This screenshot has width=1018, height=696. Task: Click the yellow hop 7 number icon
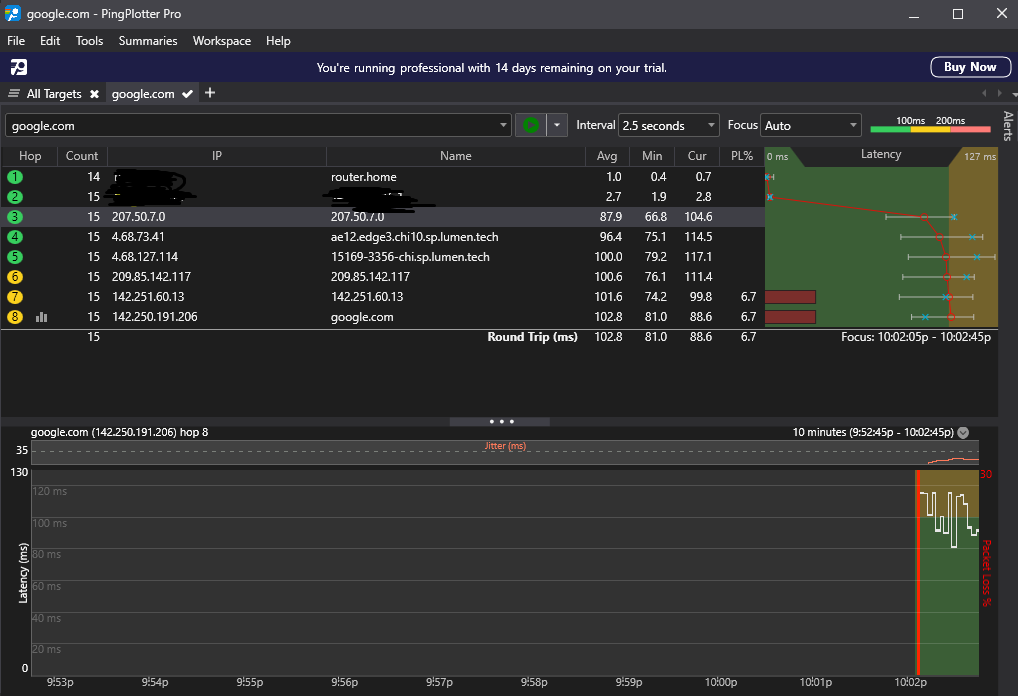click(x=15, y=297)
